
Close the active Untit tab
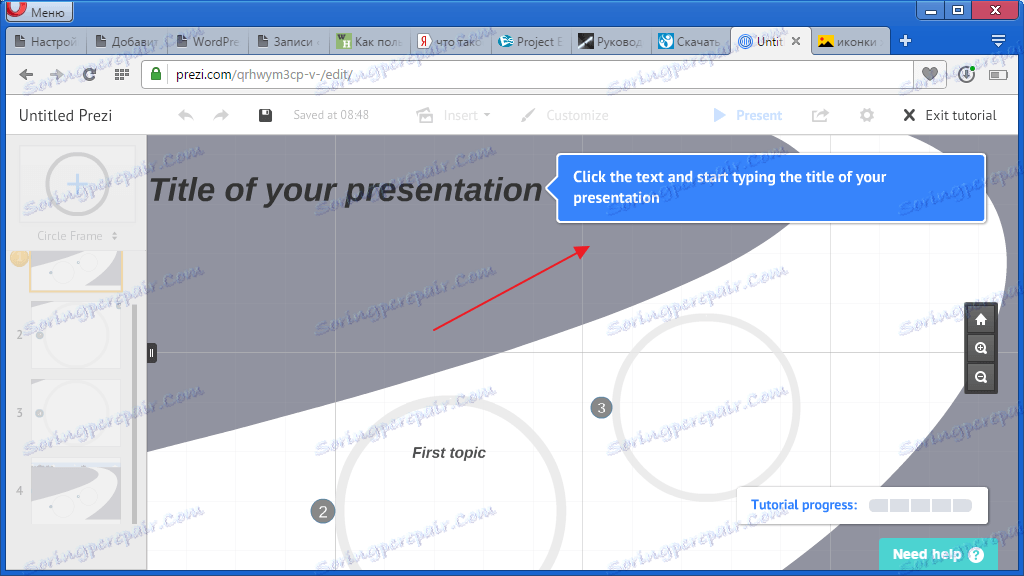pyautogui.click(x=796, y=41)
